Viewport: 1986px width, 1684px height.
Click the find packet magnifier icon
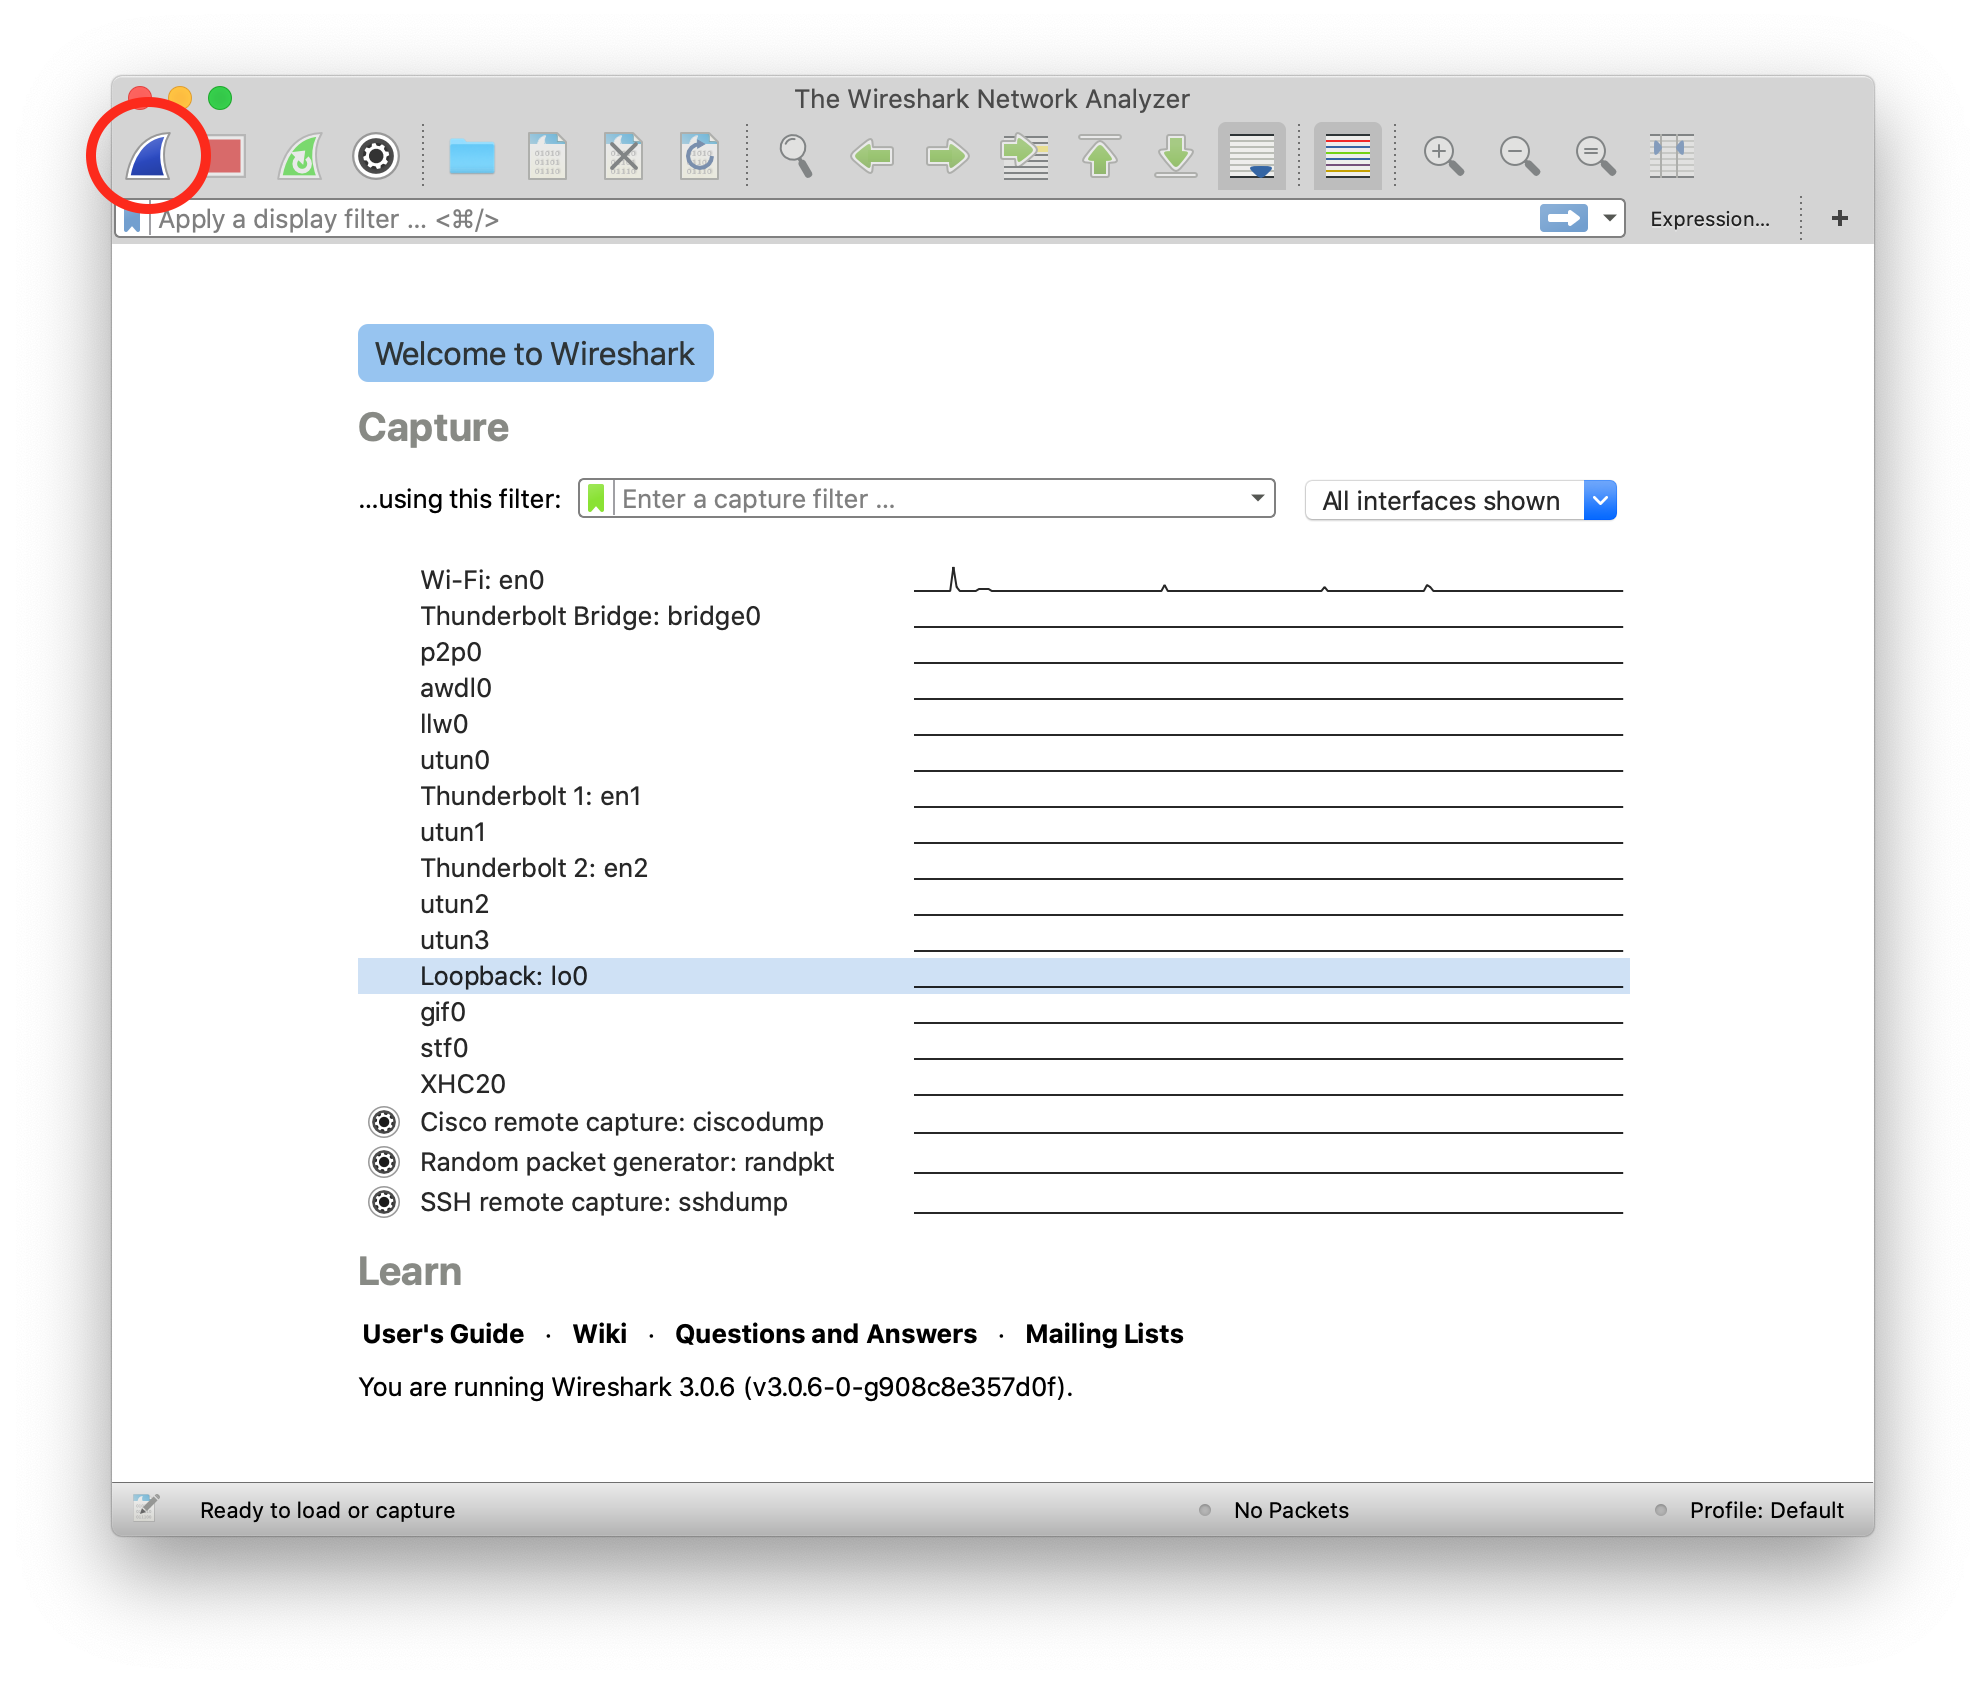[796, 157]
